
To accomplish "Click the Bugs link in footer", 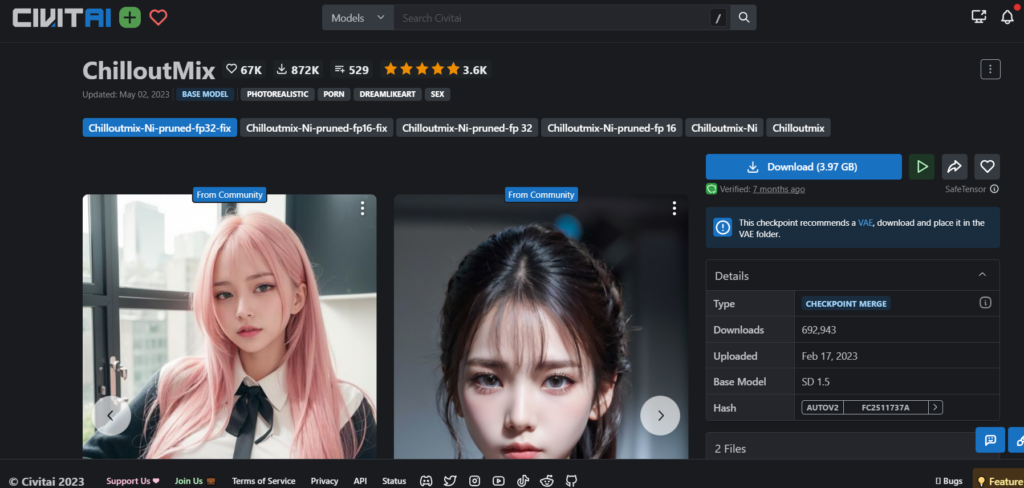I will click(948, 481).
